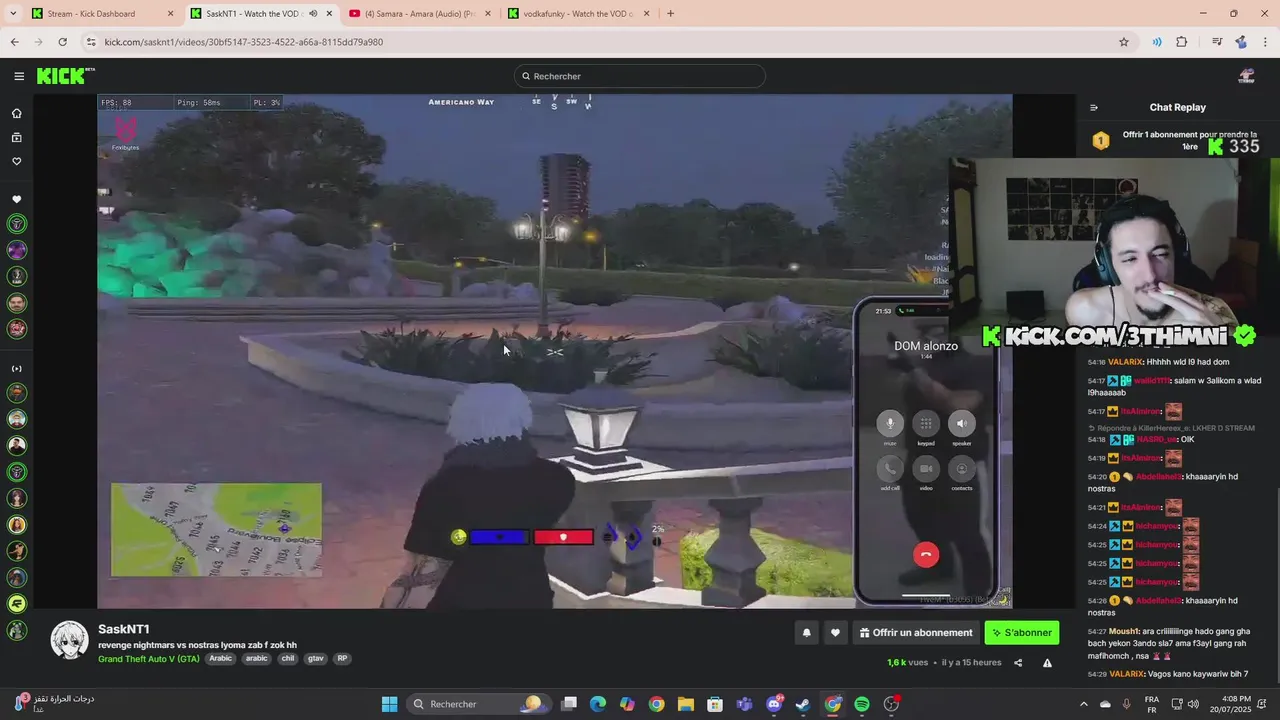
Task: Open the Kick sidebar hamburger menu
Action: 19,76
